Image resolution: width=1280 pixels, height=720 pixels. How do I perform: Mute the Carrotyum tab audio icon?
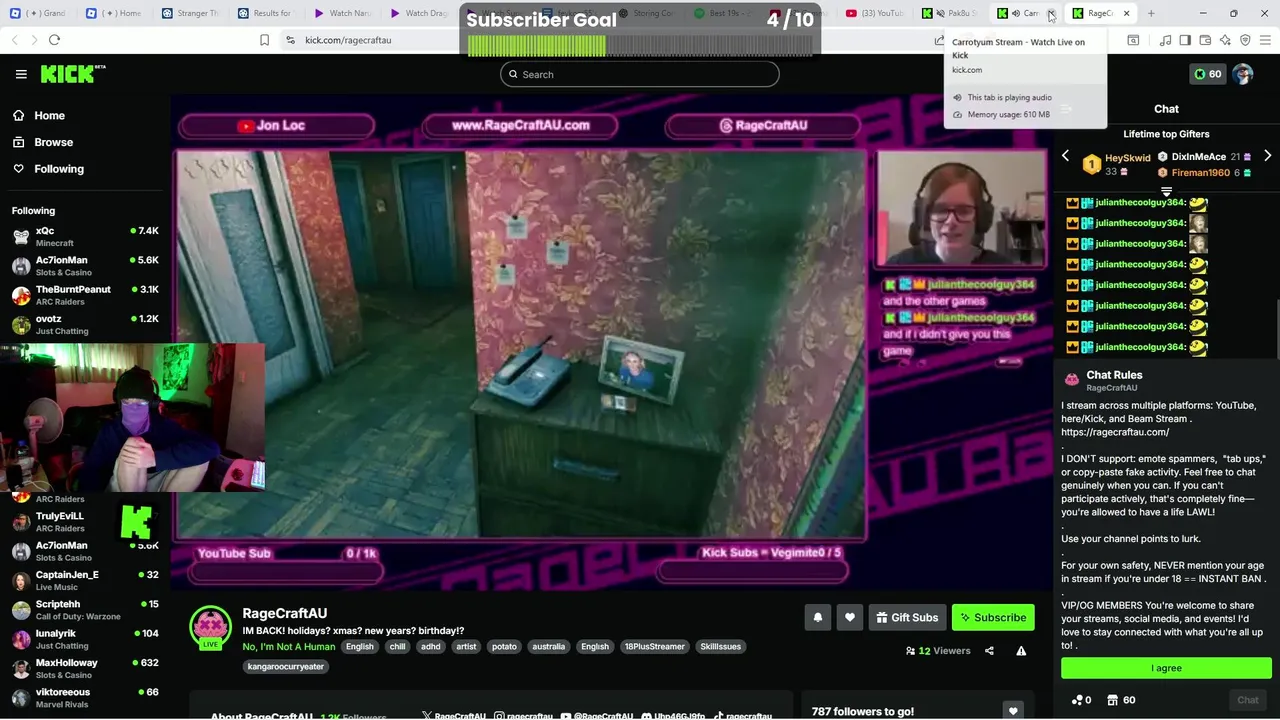click(x=1016, y=13)
